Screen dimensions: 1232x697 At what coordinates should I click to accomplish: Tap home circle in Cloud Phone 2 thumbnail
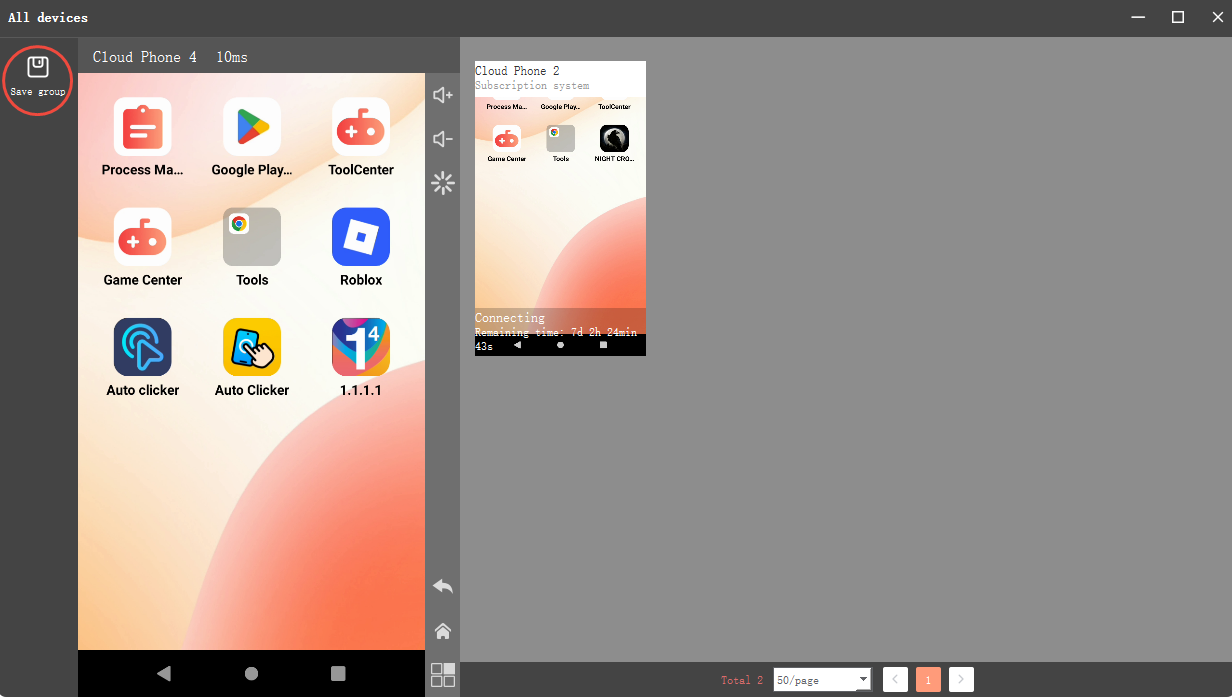coord(560,344)
